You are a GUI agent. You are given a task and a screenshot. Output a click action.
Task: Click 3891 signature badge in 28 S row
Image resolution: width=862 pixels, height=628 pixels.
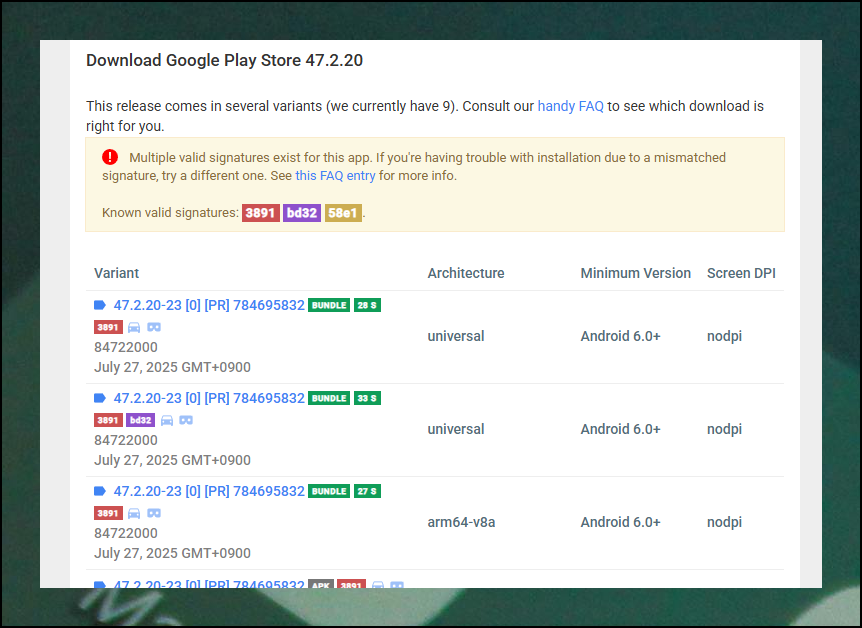[108, 327]
